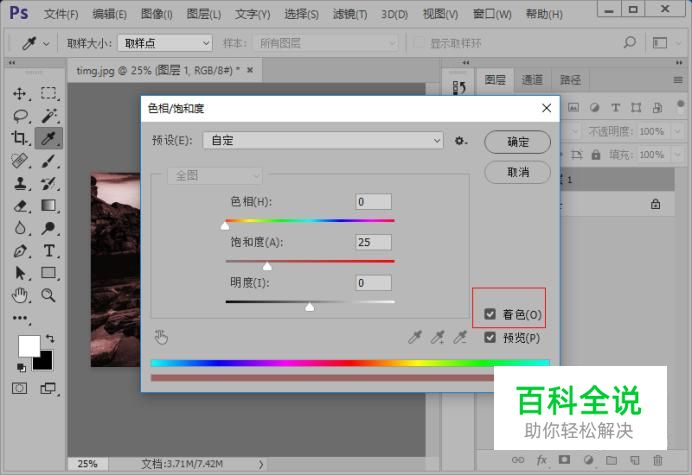Image resolution: width=692 pixels, height=475 pixels.
Task: Toggle 显示取样环 checkbox in options bar
Action: [418, 43]
